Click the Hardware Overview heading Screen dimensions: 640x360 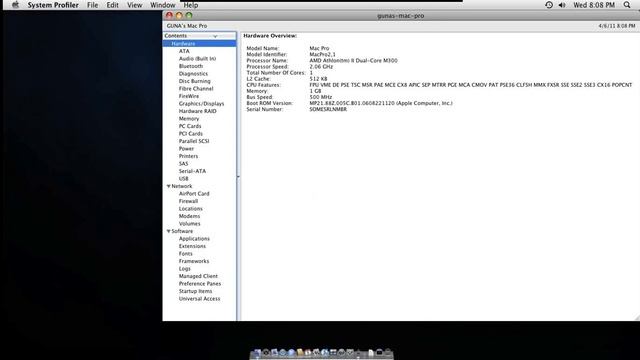[270, 36]
